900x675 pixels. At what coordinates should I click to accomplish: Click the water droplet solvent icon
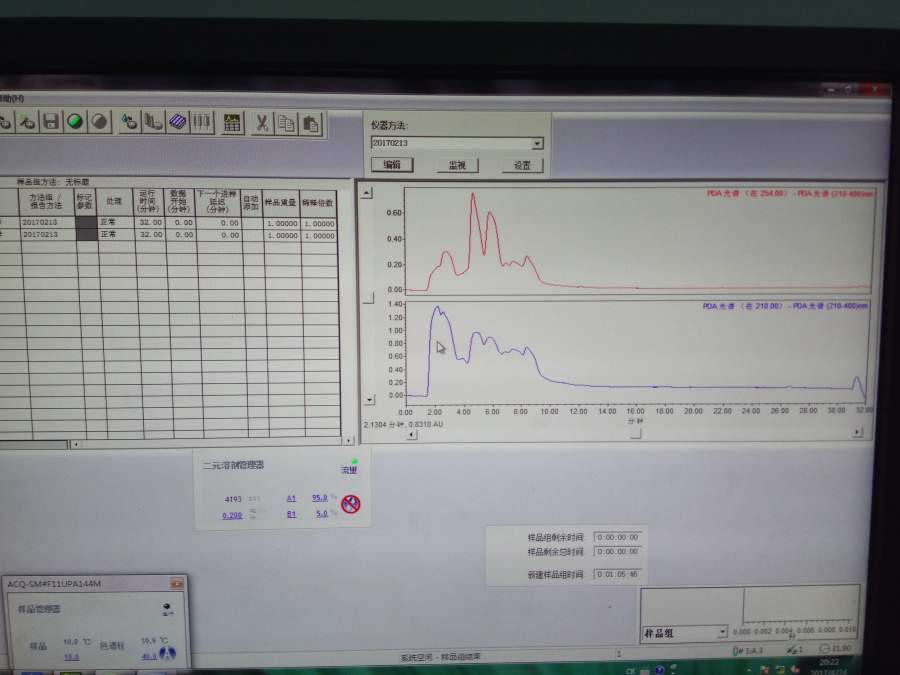(129, 122)
